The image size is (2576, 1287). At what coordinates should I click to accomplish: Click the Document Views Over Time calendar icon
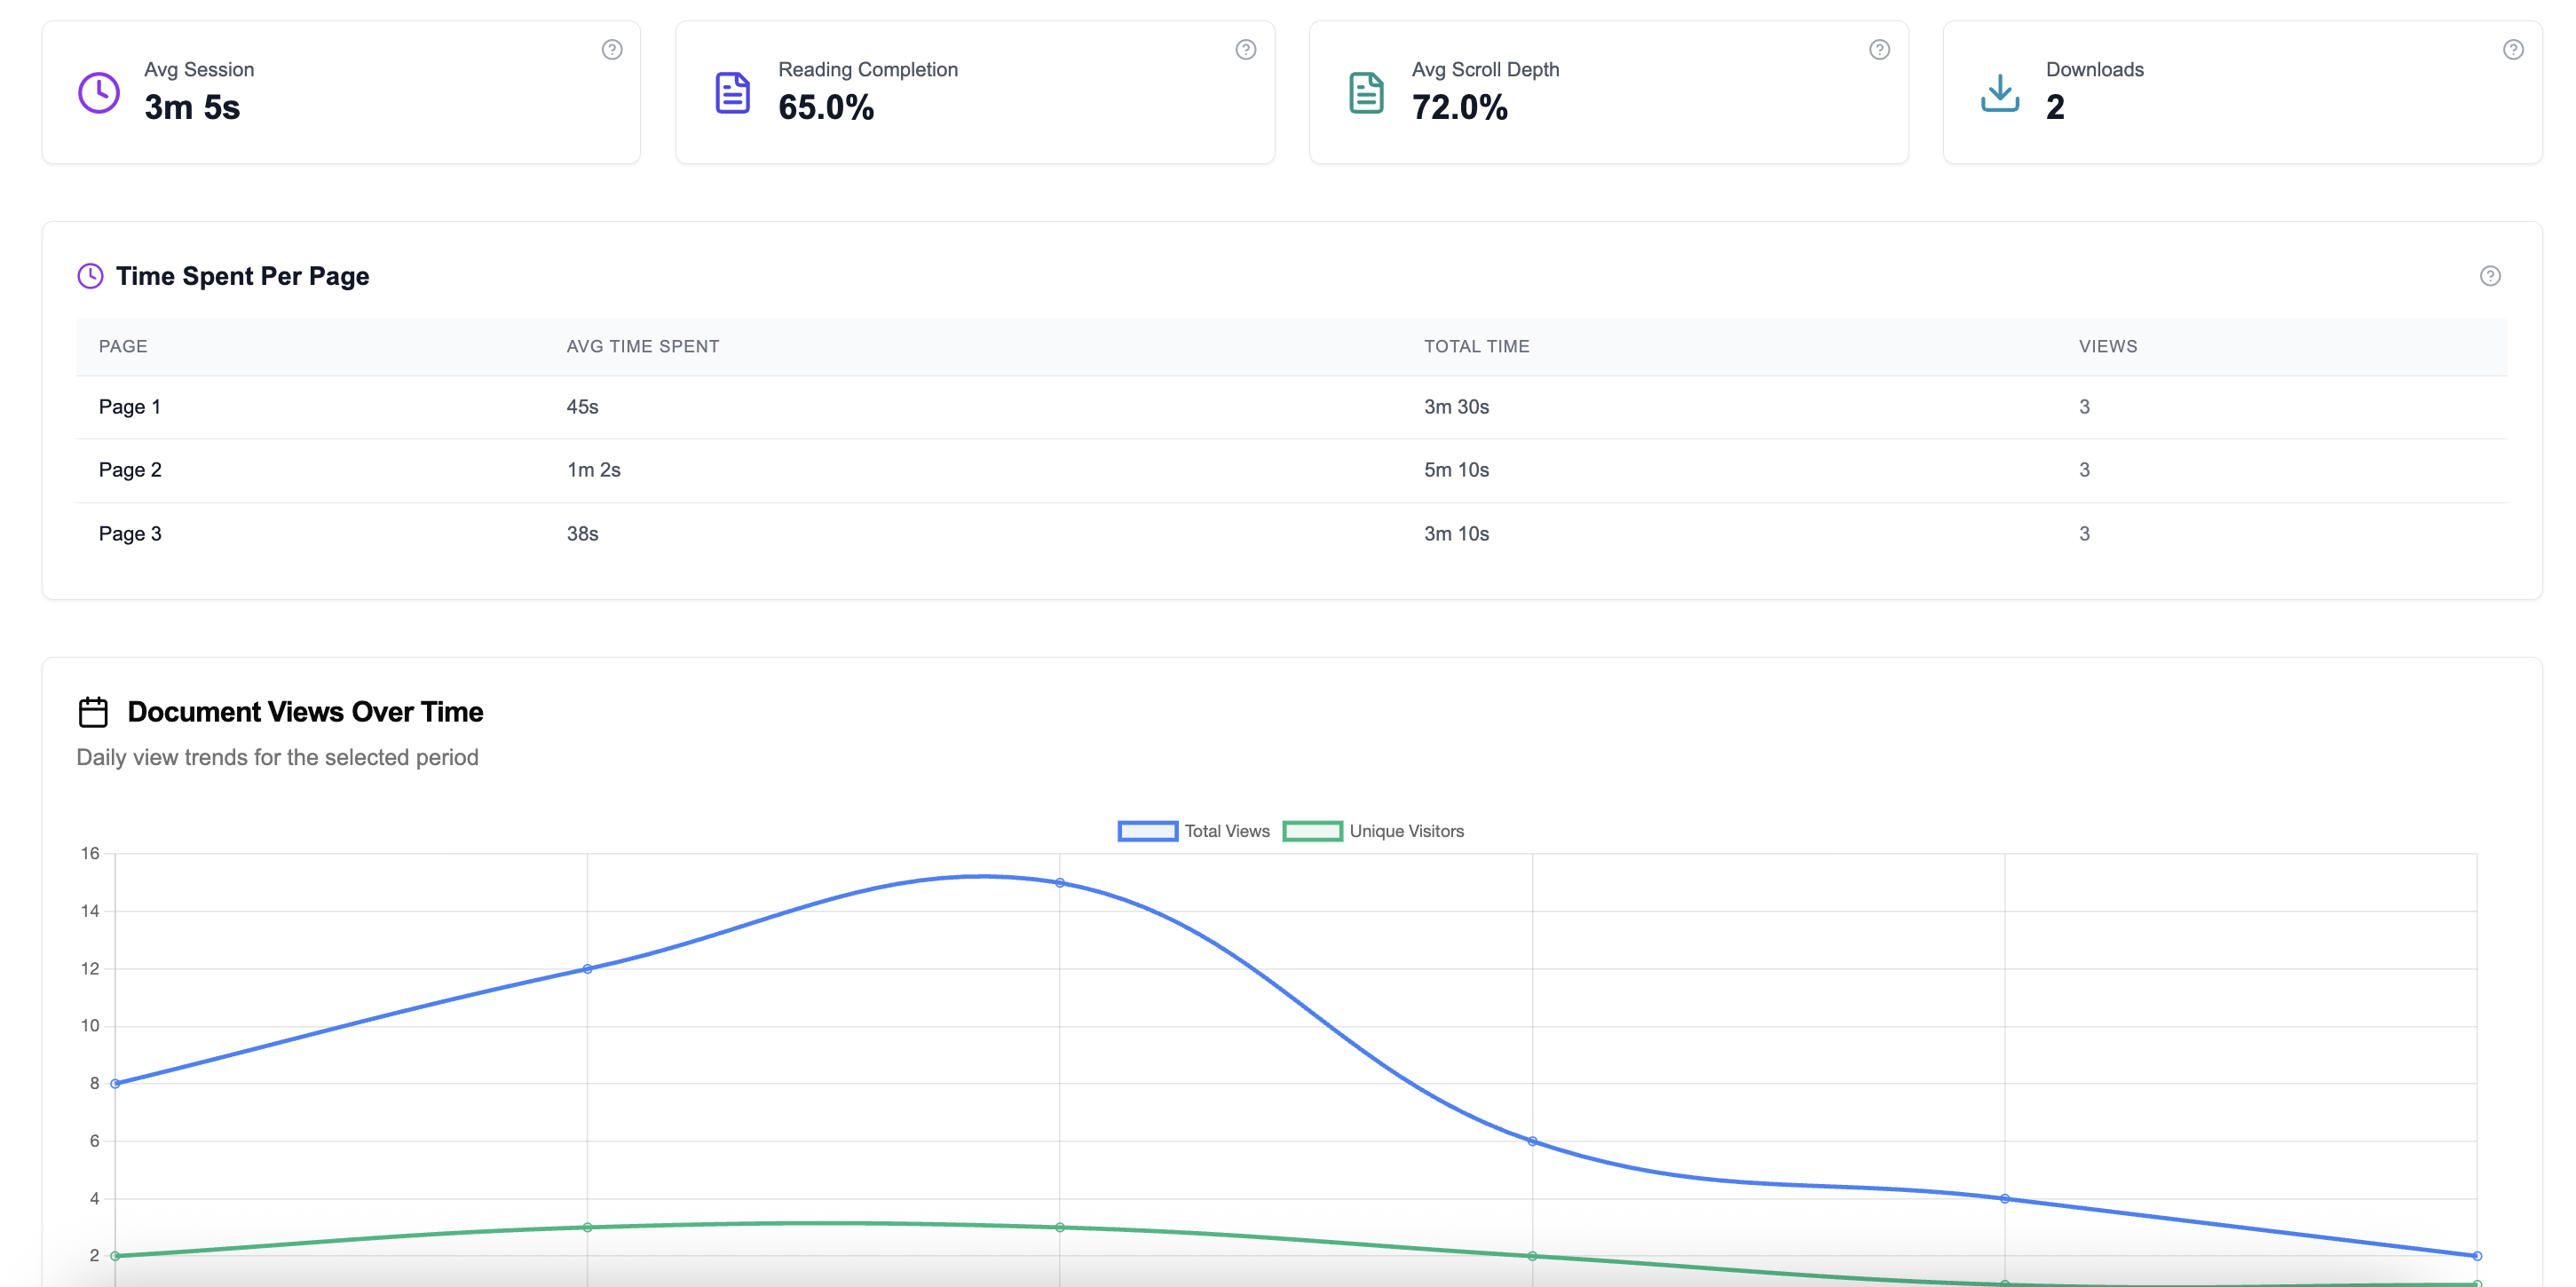pos(93,711)
